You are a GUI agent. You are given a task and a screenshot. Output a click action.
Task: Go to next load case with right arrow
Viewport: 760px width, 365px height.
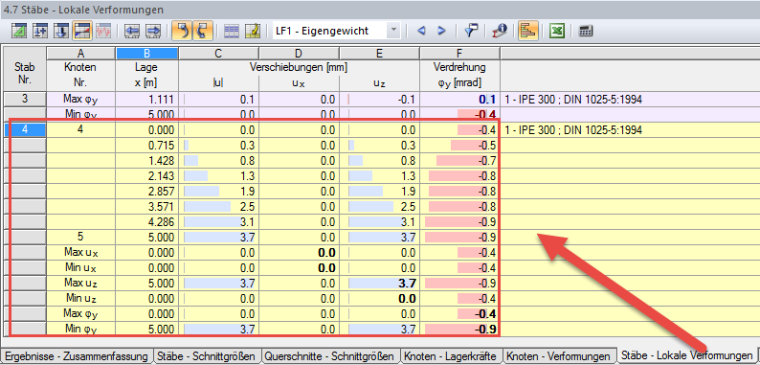441,31
